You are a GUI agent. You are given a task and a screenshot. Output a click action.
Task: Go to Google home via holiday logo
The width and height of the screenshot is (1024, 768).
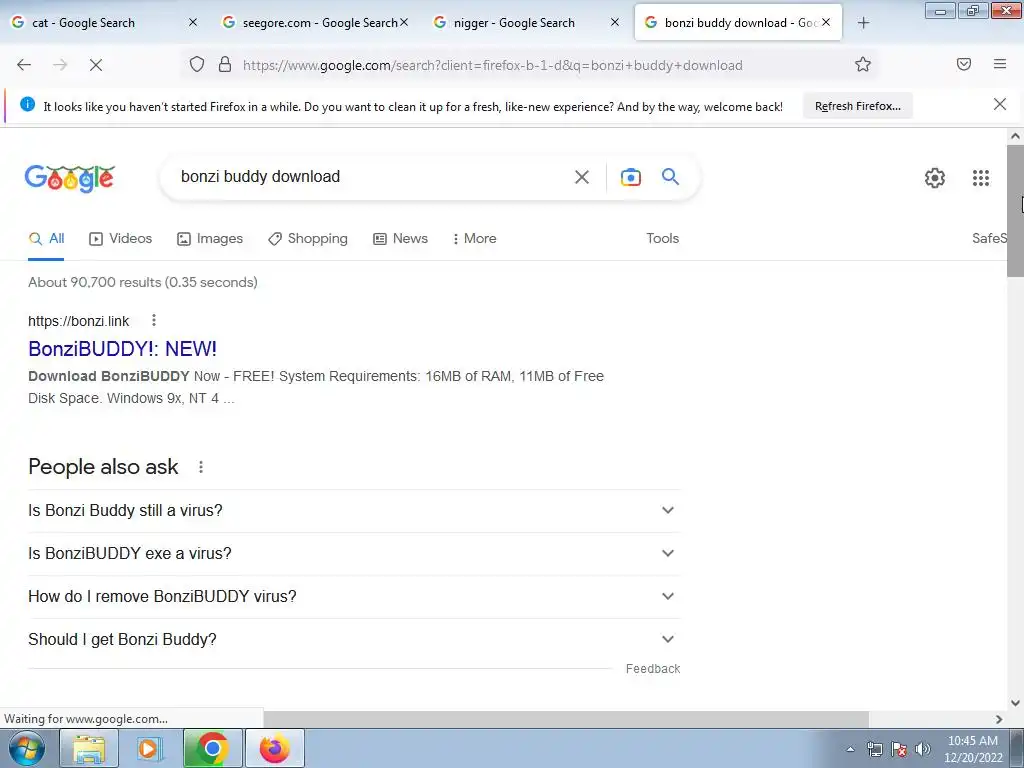click(x=70, y=178)
